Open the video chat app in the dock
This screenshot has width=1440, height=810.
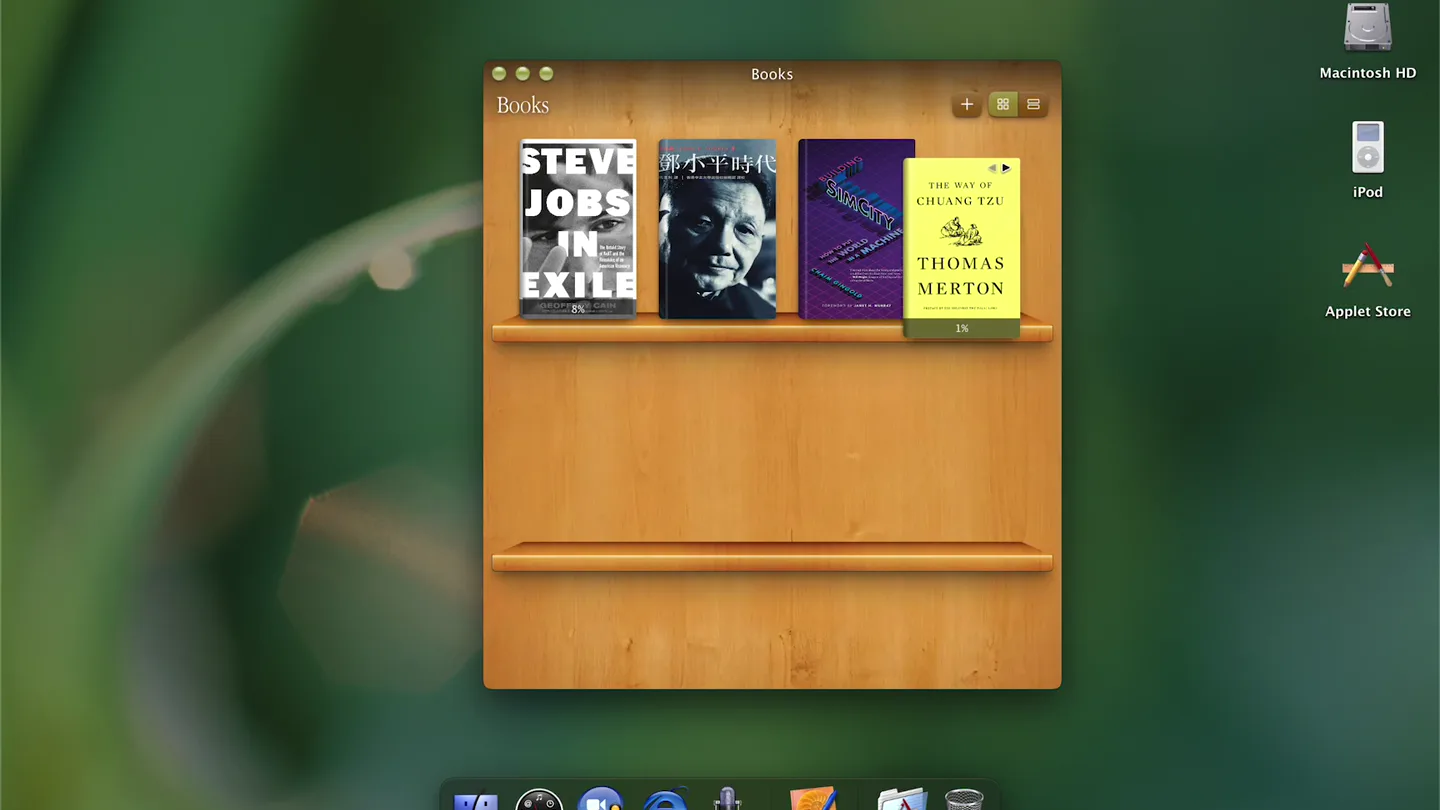601,799
